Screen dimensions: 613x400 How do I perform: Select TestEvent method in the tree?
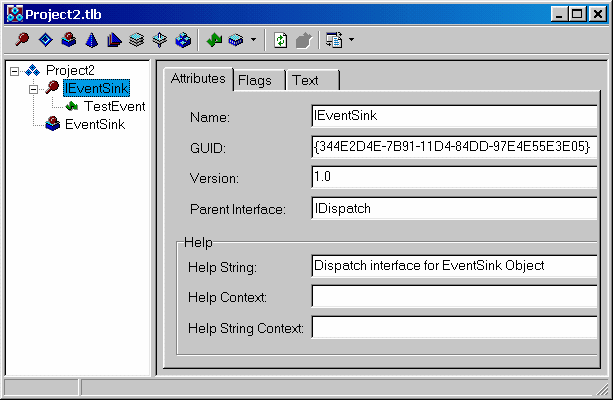pyautogui.click(x=114, y=106)
